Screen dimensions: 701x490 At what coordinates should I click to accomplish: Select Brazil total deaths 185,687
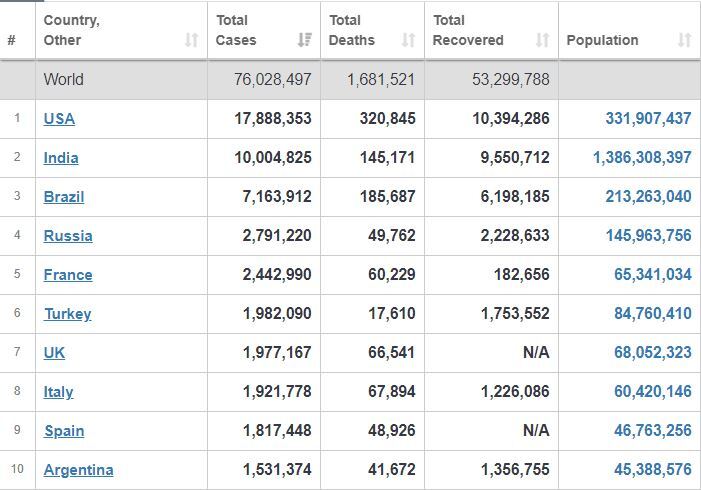388,196
